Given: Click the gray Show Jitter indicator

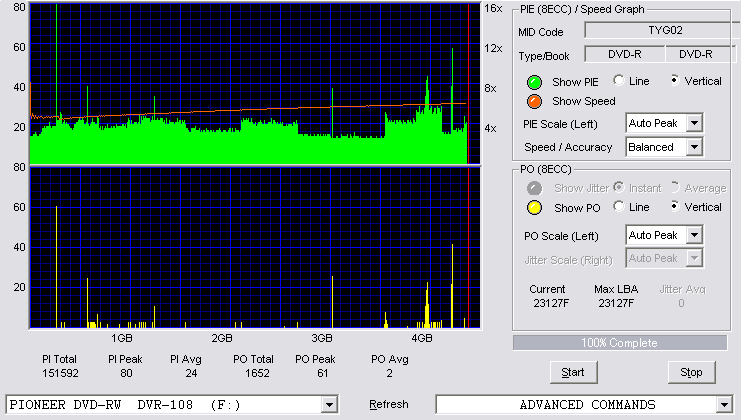Looking at the screenshot, I should (534, 188).
